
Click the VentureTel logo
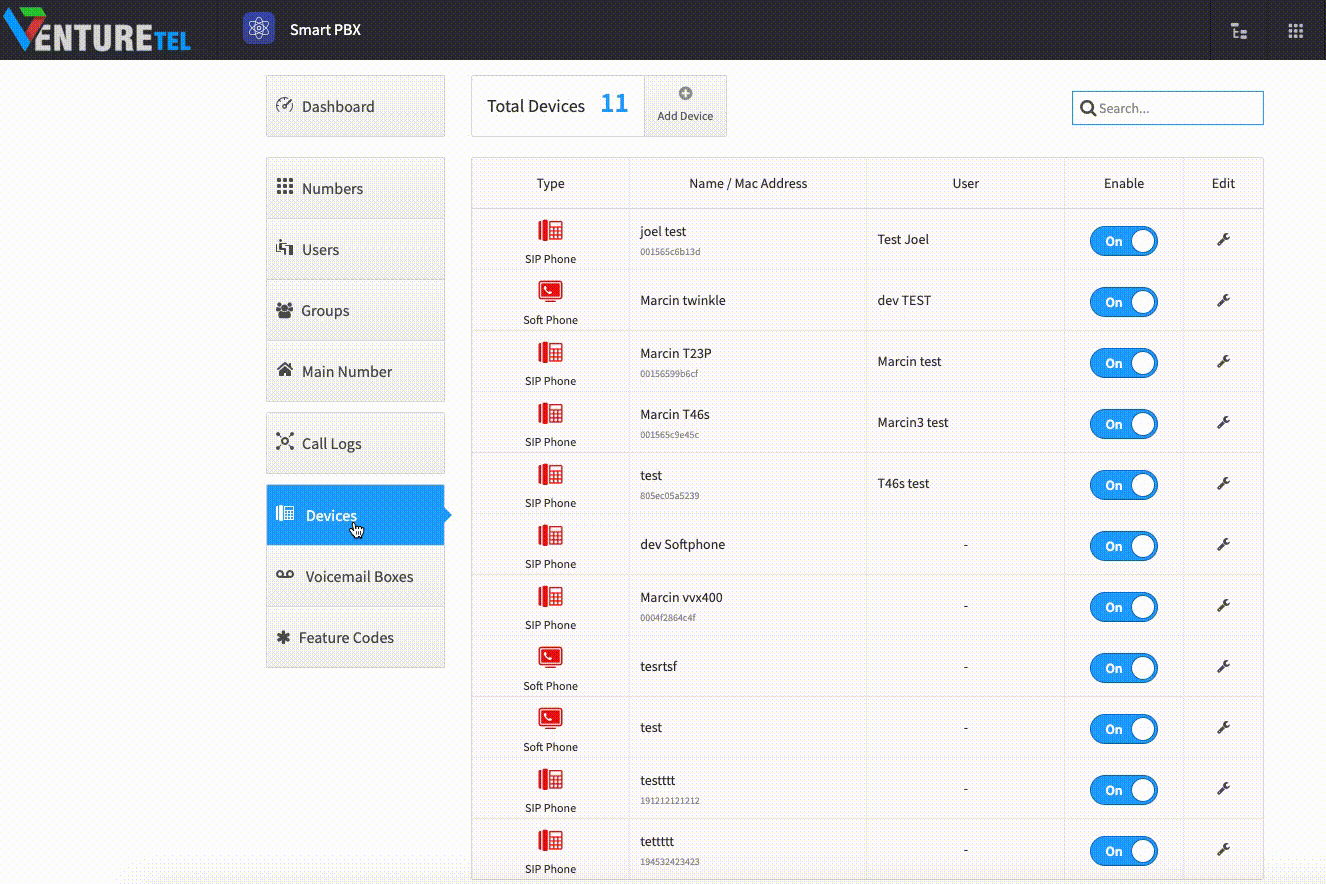[98, 30]
